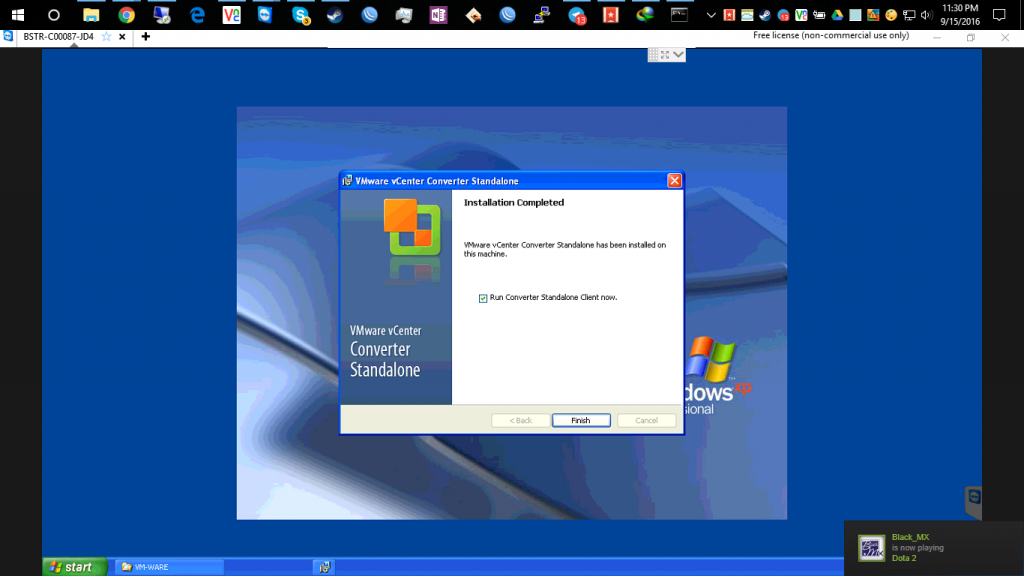Image resolution: width=1024 pixels, height=576 pixels.
Task: Open the clock showing 11:30 PM
Action: pyautogui.click(x=960, y=14)
